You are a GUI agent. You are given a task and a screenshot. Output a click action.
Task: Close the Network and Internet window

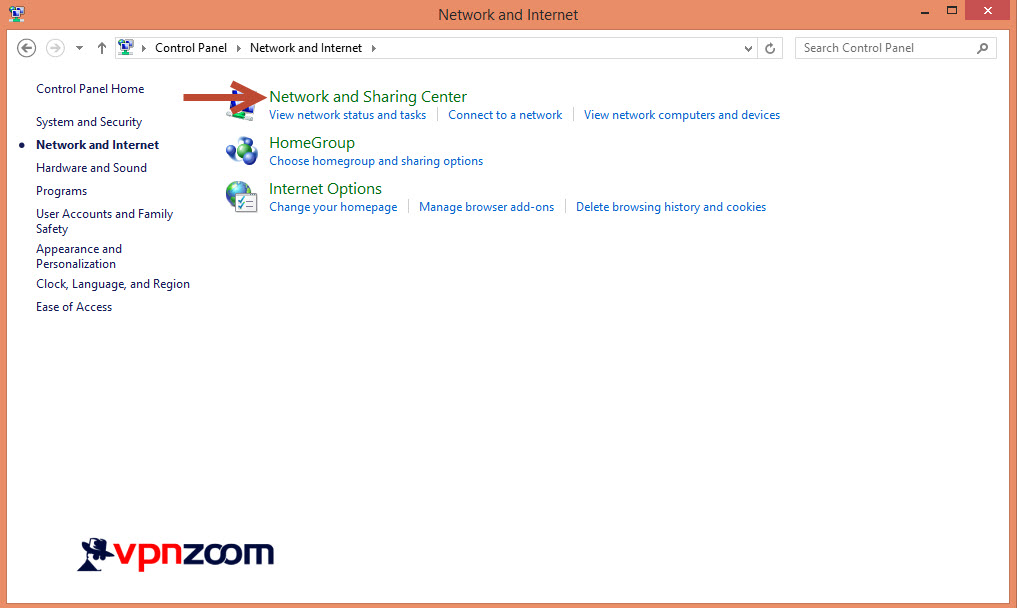click(x=987, y=10)
